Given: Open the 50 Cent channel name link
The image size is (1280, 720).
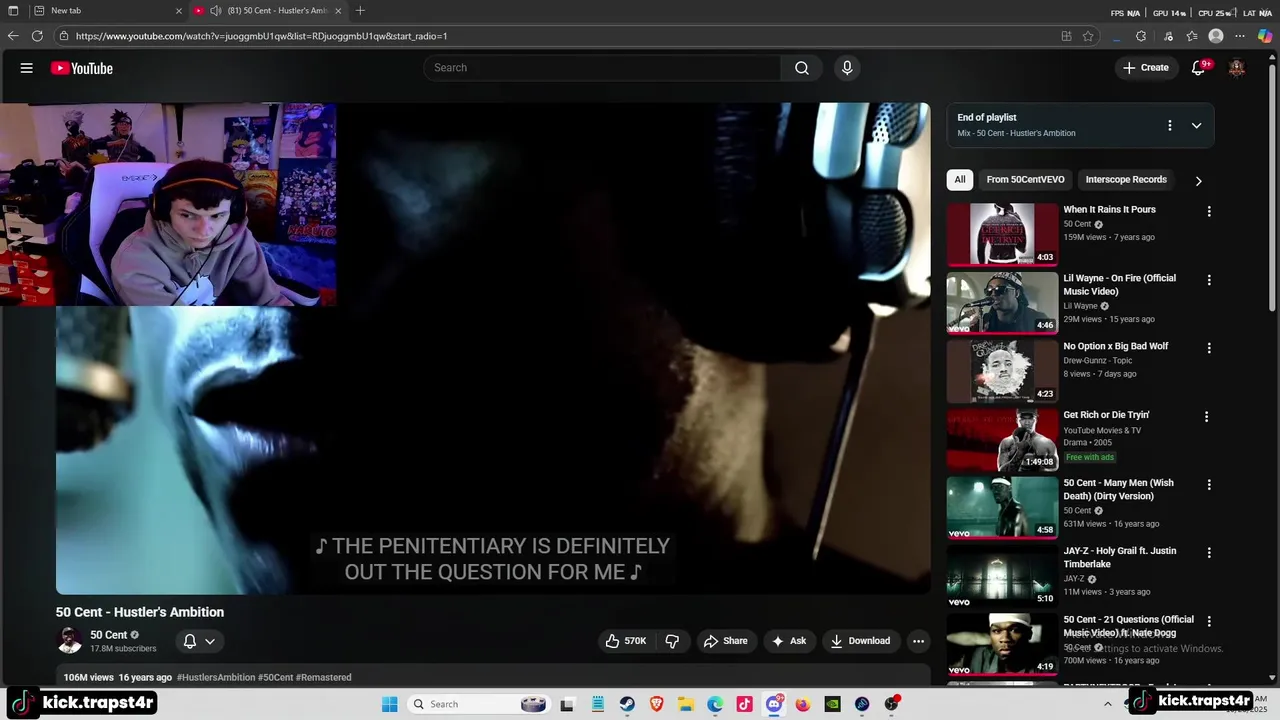Looking at the screenshot, I should pyautogui.click(x=109, y=635).
